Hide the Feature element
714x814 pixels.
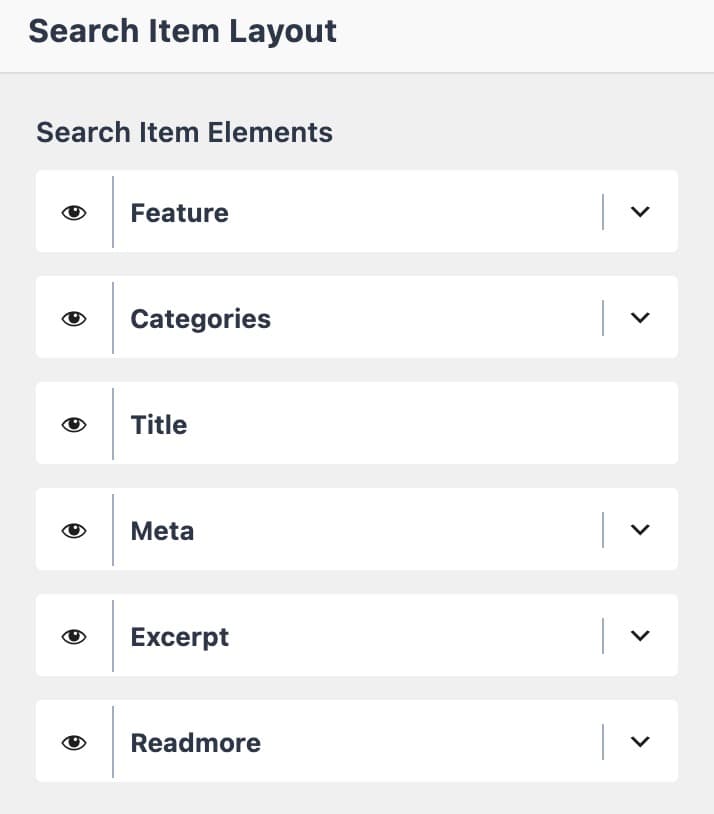pyautogui.click(x=75, y=212)
